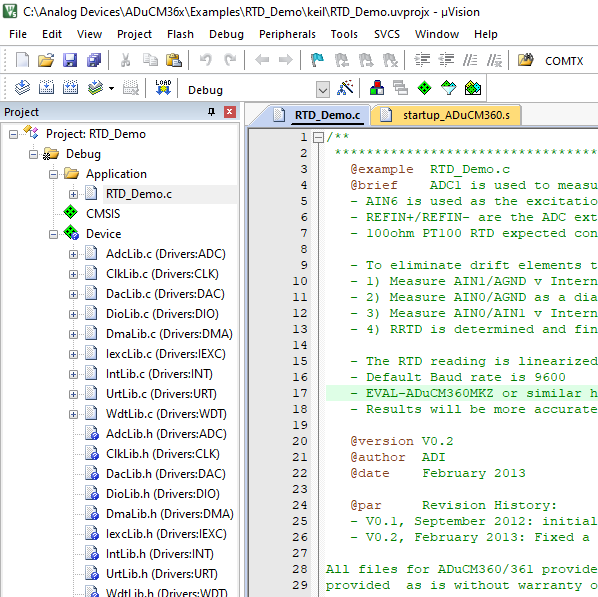598x597 pixels.
Task: Cut selection with scissors icon
Action: [125, 60]
